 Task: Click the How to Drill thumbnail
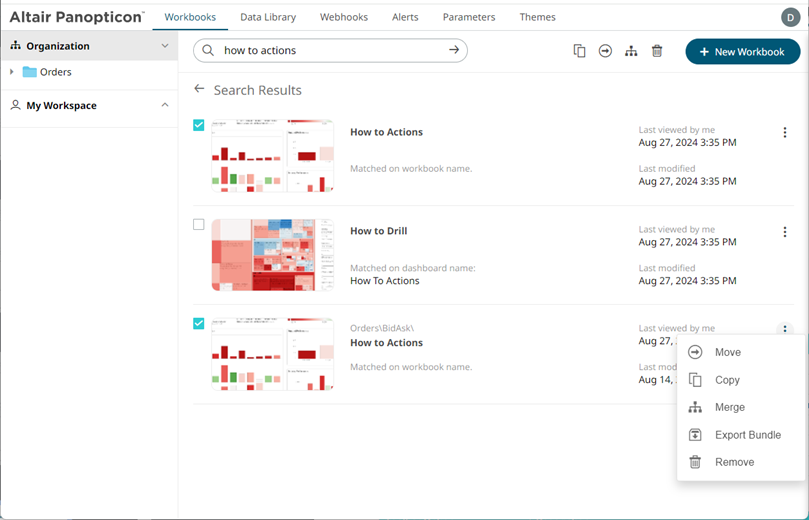[272, 255]
